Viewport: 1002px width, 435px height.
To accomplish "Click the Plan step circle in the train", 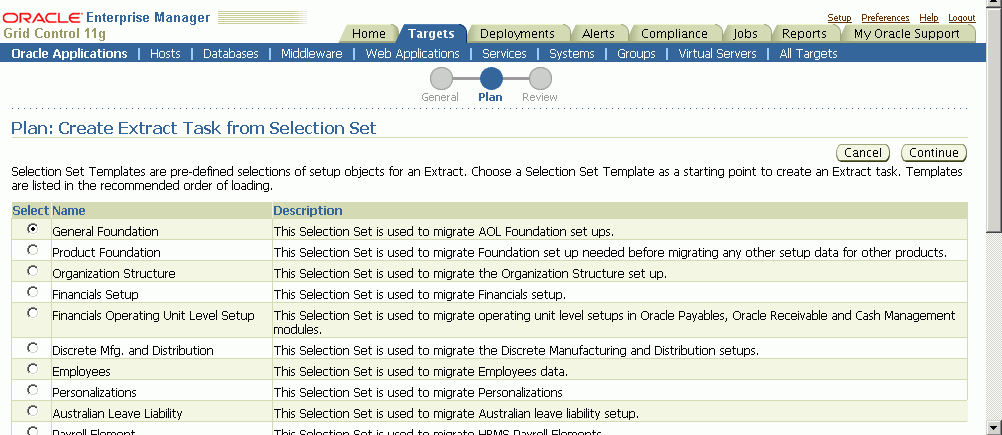I will (491, 79).
